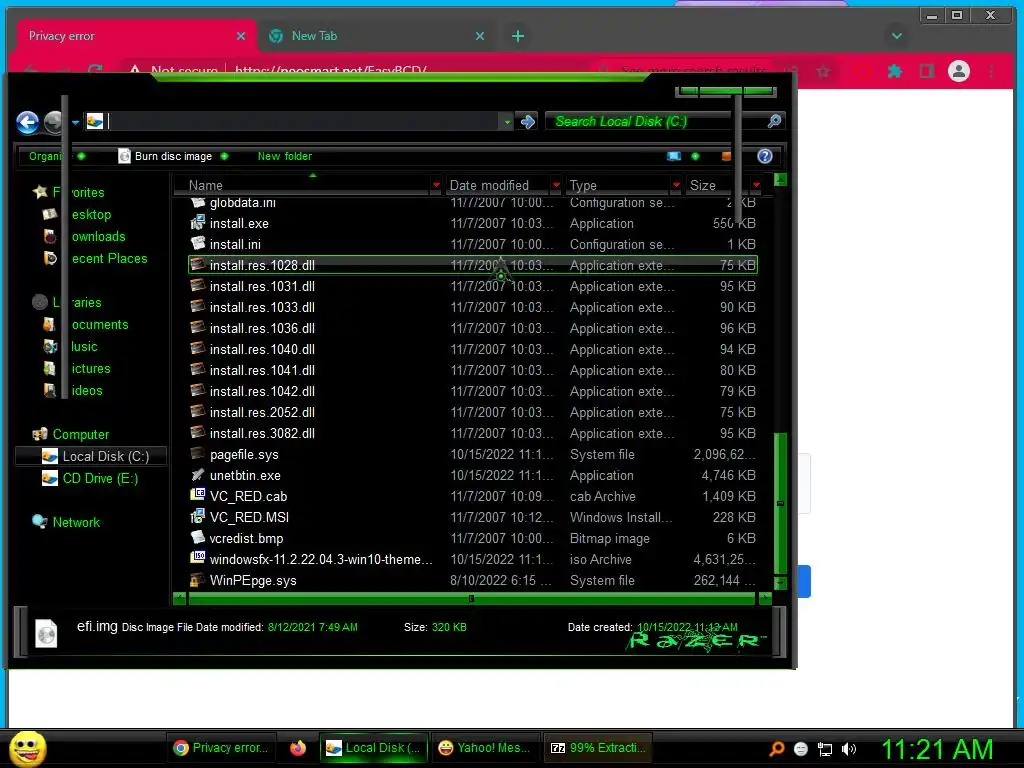Select file pagefile.sys
The width and height of the screenshot is (1024, 768).
coord(472,454)
